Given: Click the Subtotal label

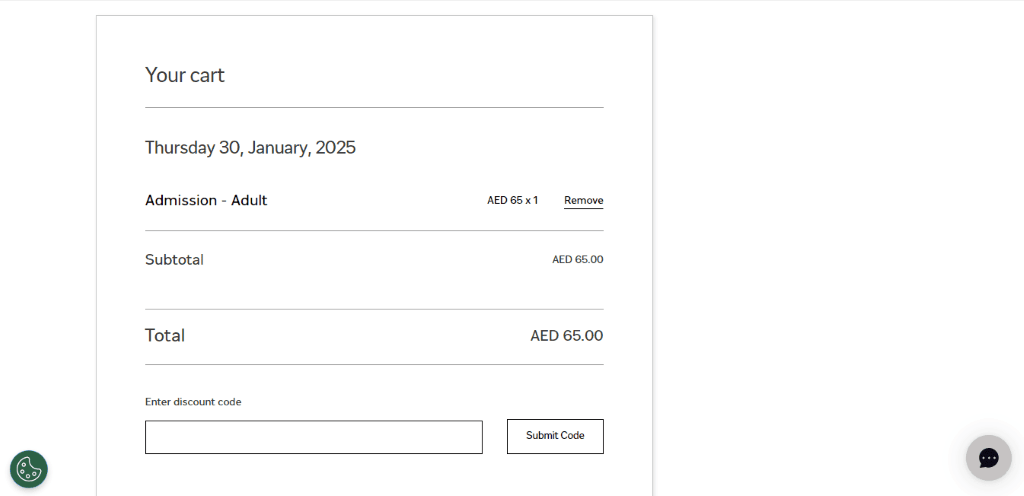Looking at the screenshot, I should 174,260.
